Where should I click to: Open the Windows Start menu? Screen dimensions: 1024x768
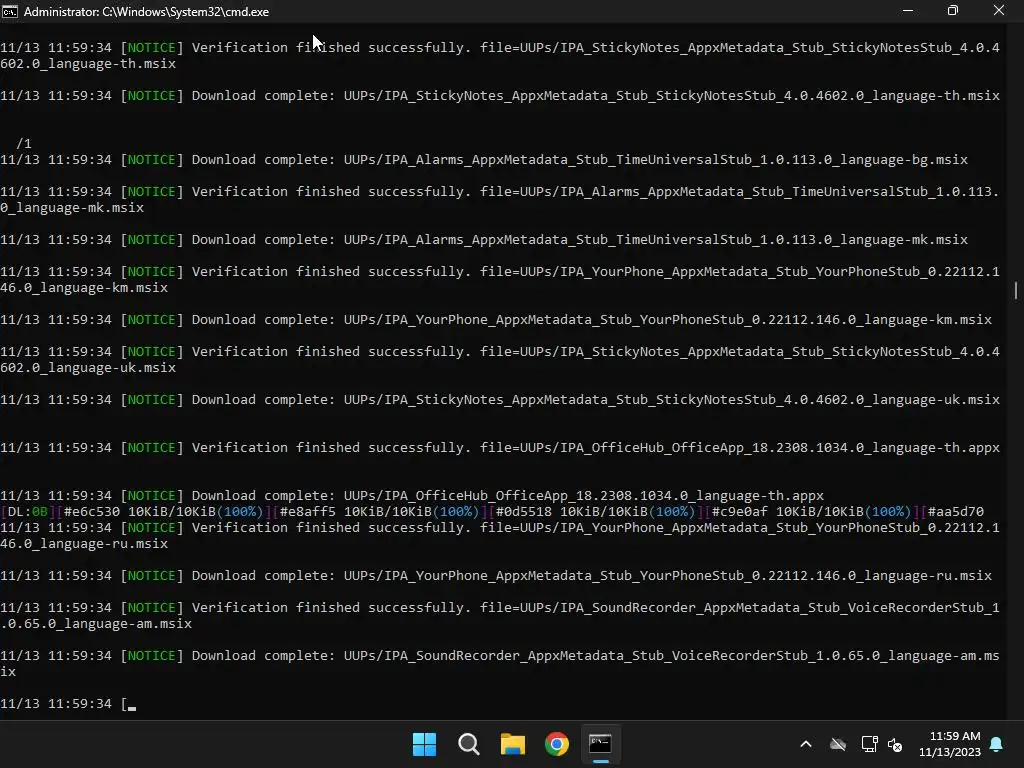(424, 744)
